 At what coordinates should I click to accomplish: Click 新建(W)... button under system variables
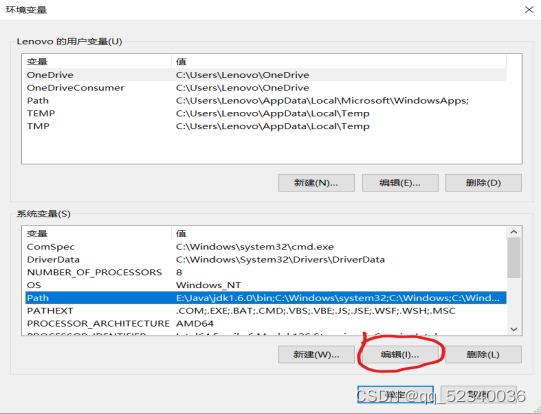316,355
